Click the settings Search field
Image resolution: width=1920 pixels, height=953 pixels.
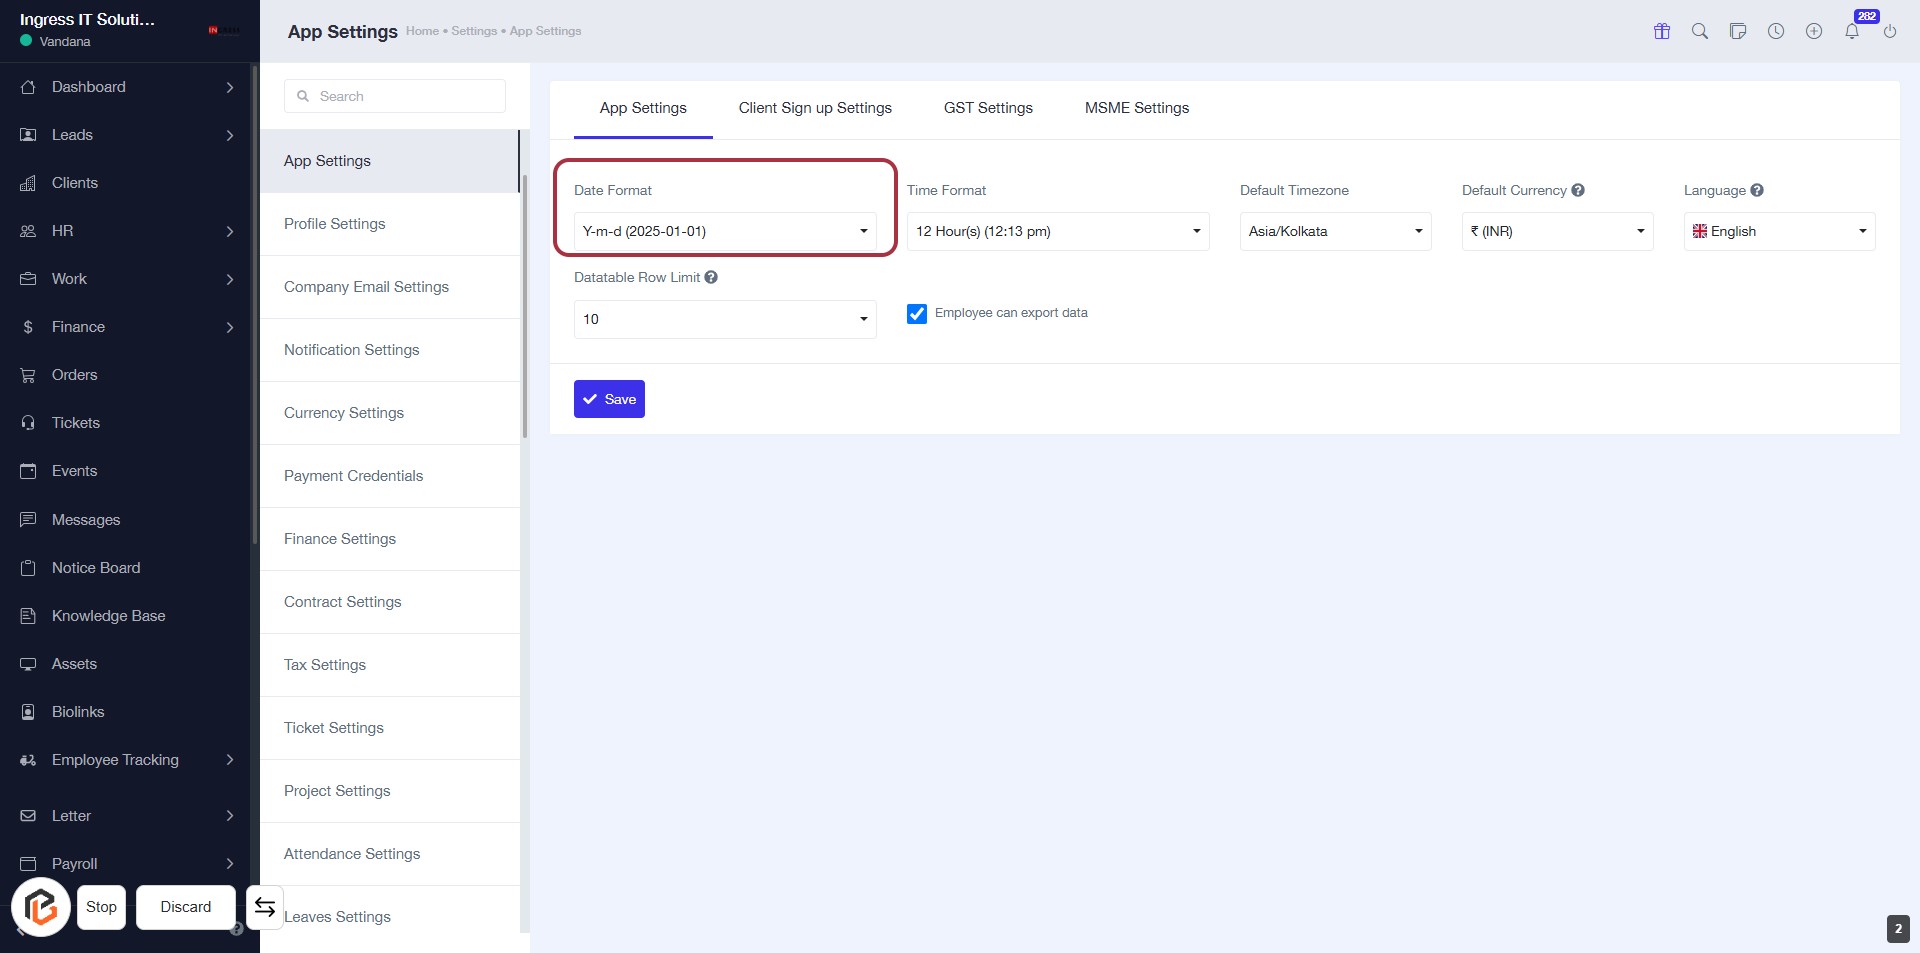point(395,96)
